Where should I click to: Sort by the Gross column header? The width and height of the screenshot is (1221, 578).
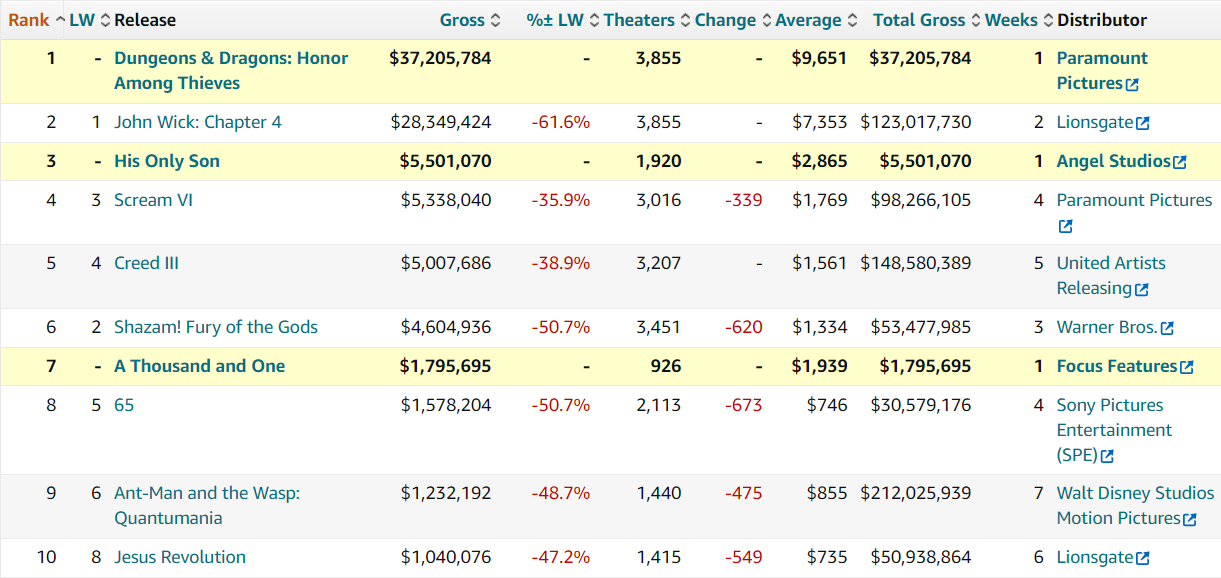coord(470,20)
